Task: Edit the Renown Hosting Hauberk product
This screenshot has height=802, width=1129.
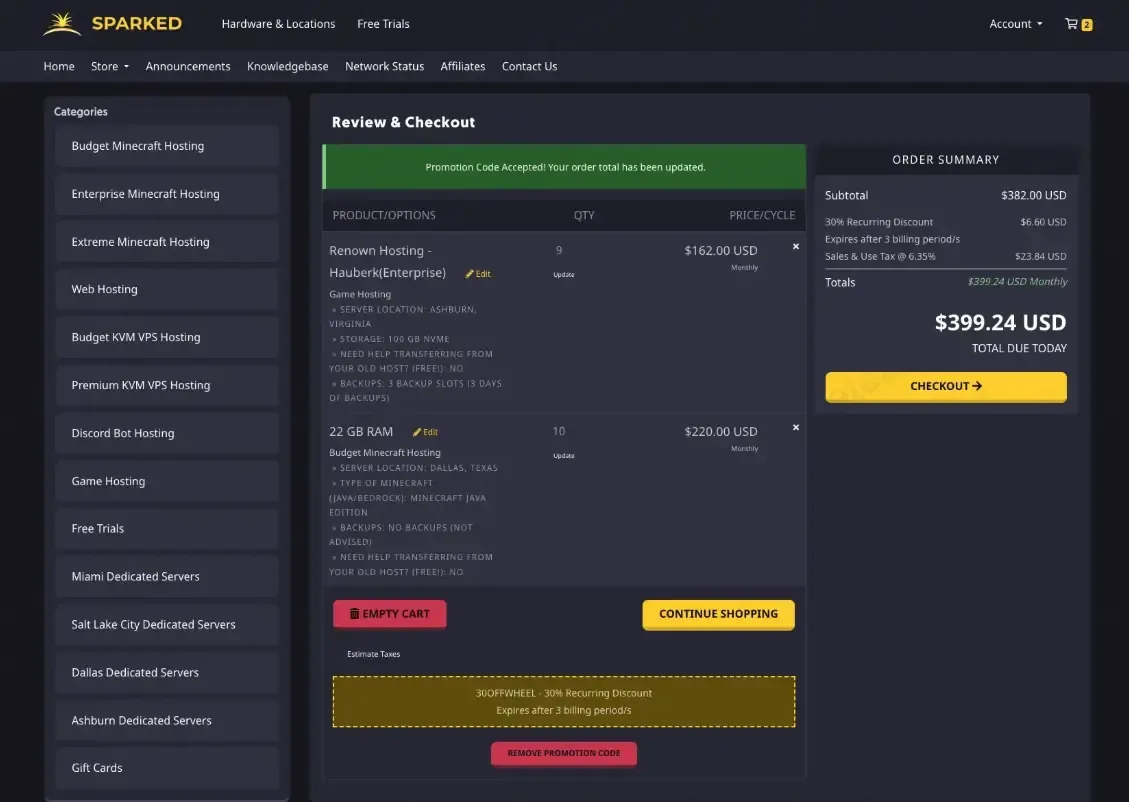Action: [478, 274]
